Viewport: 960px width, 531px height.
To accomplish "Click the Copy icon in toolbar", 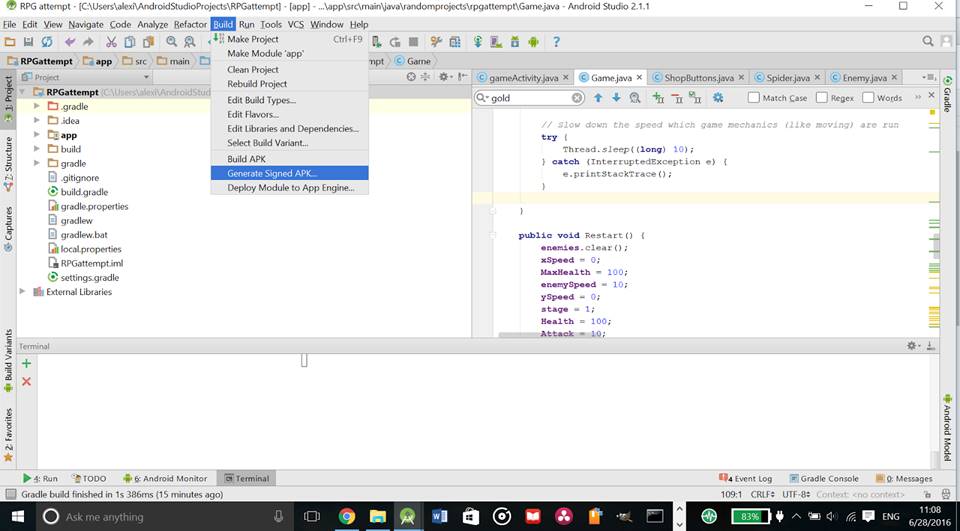I will pyautogui.click(x=130, y=42).
